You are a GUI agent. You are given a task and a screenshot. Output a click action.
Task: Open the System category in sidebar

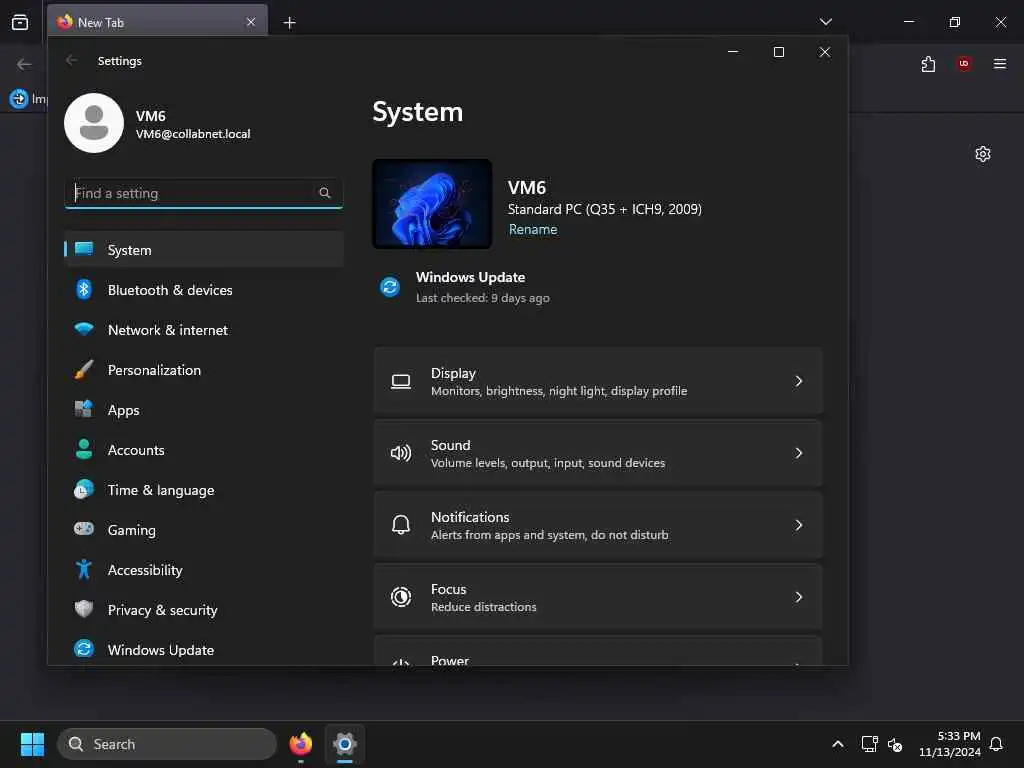[204, 249]
